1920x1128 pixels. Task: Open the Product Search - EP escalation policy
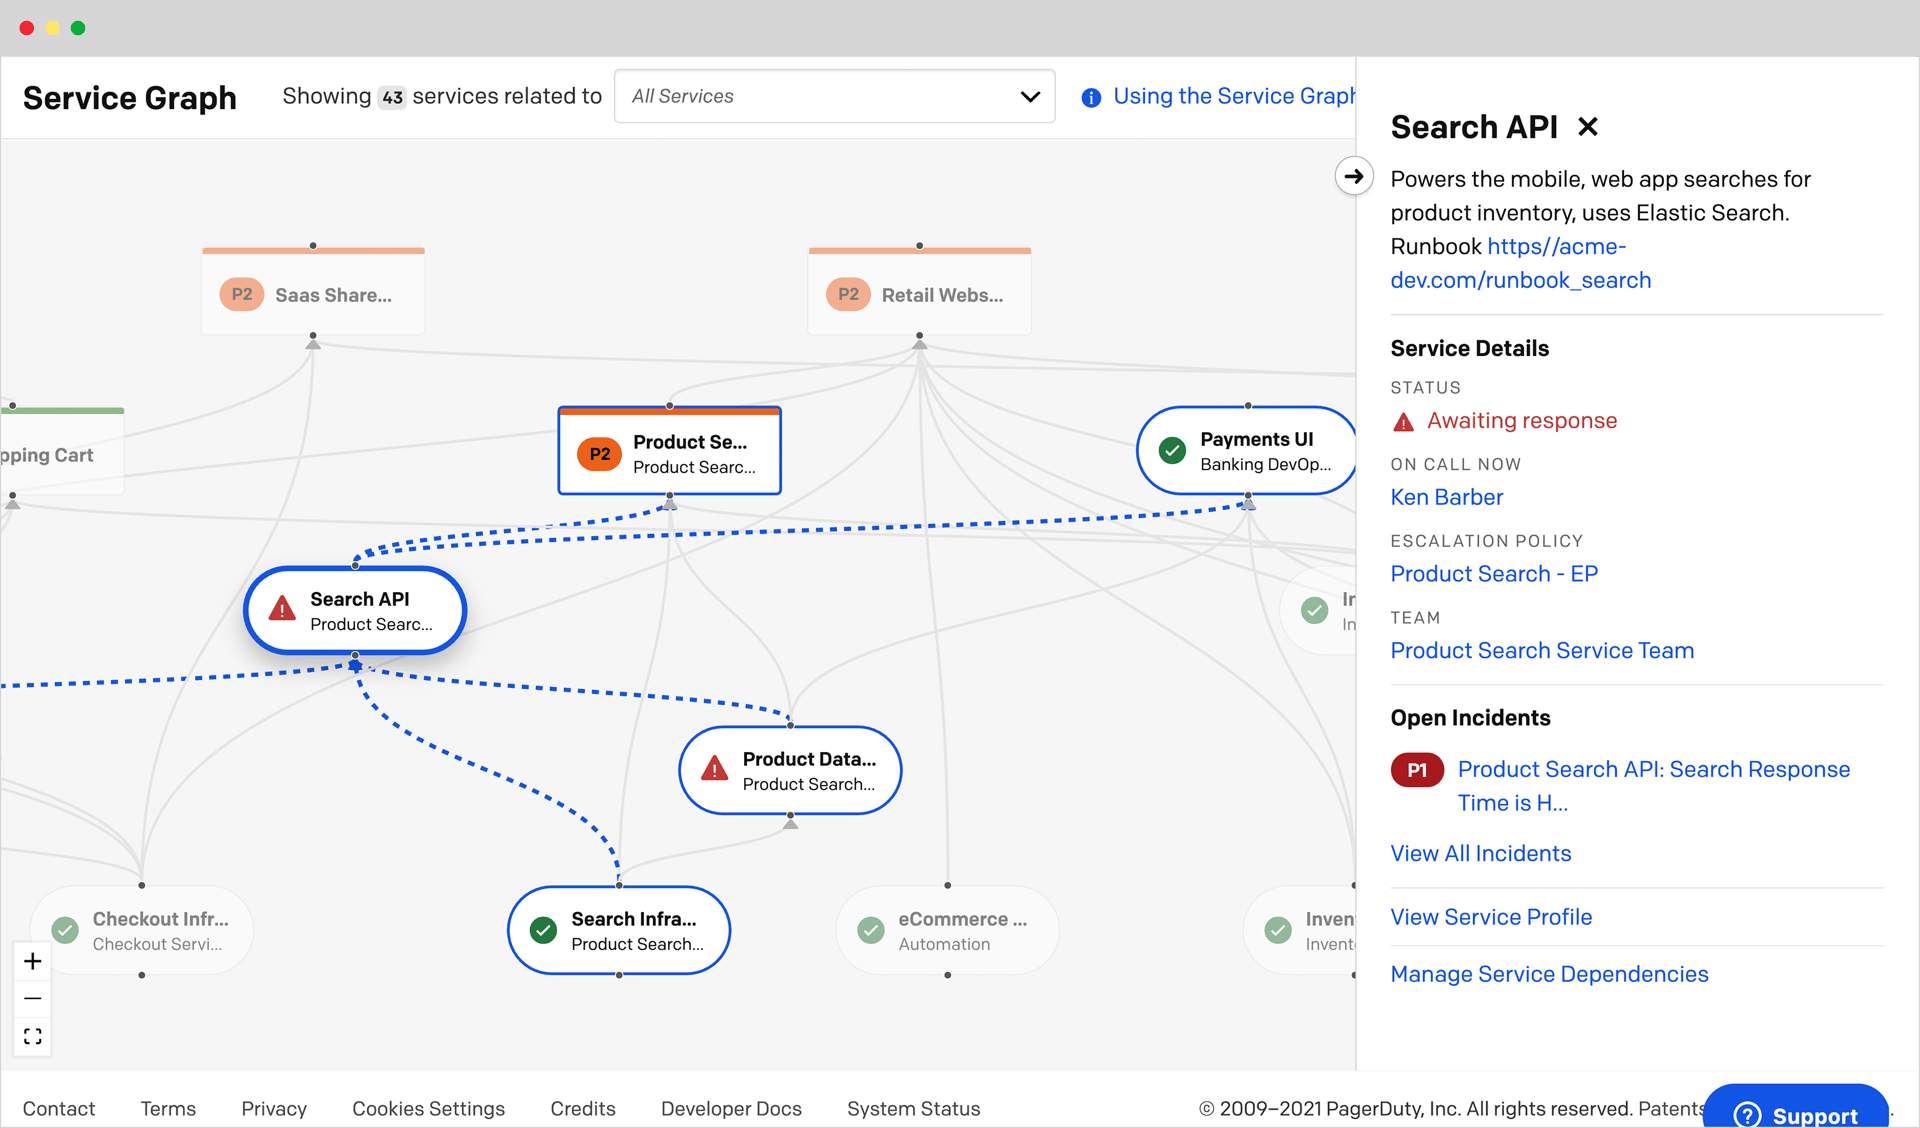coord(1494,573)
